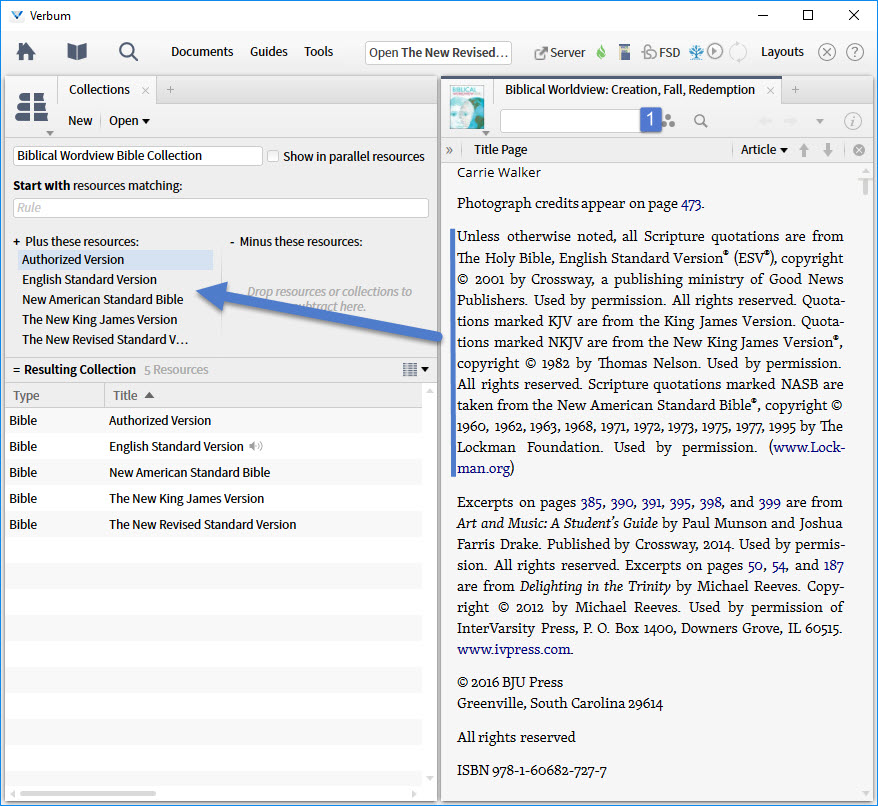Follow the page 473 link

[x=691, y=204]
